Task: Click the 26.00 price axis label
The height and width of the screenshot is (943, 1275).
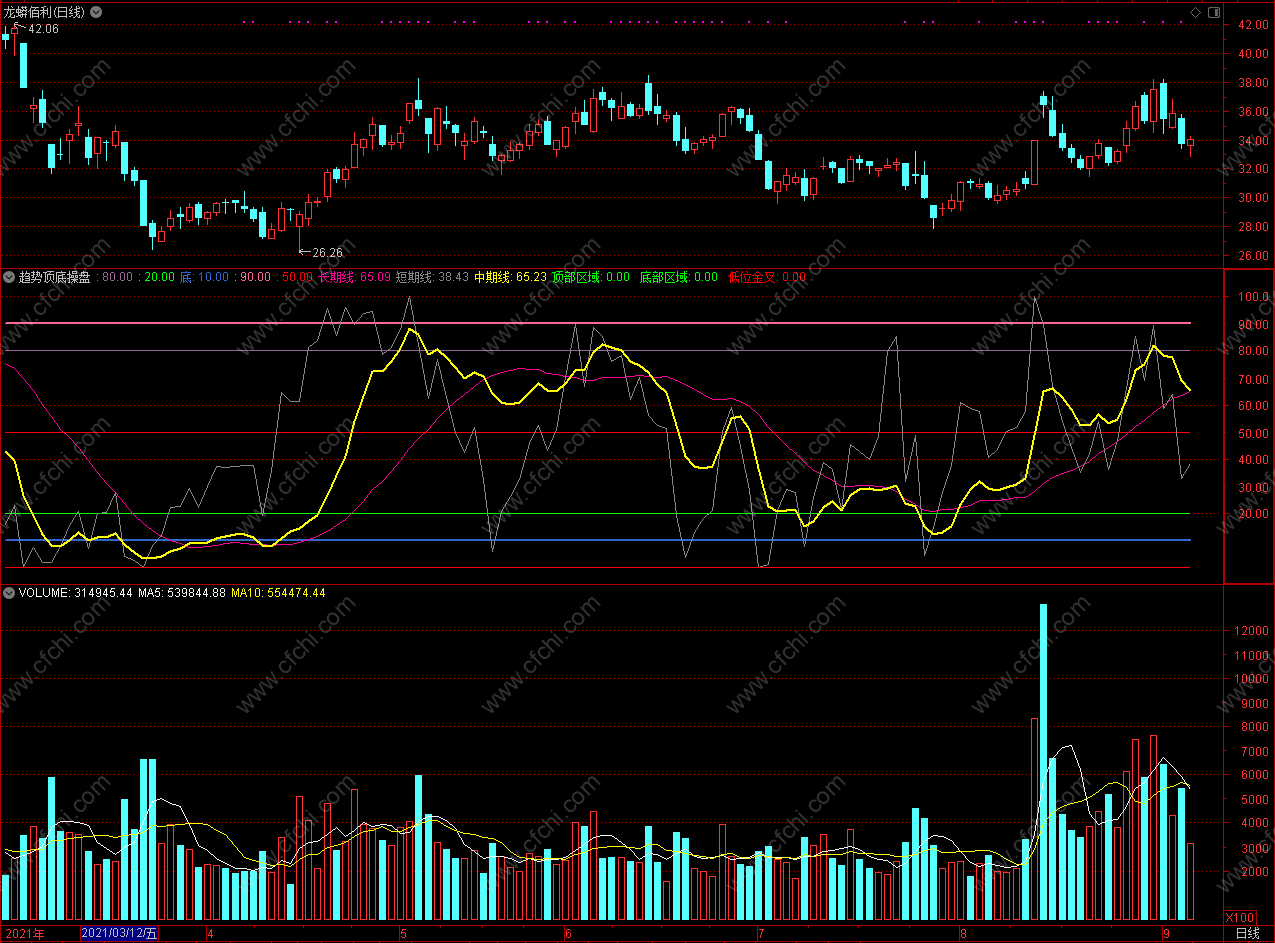Action: pos(1254,256)
